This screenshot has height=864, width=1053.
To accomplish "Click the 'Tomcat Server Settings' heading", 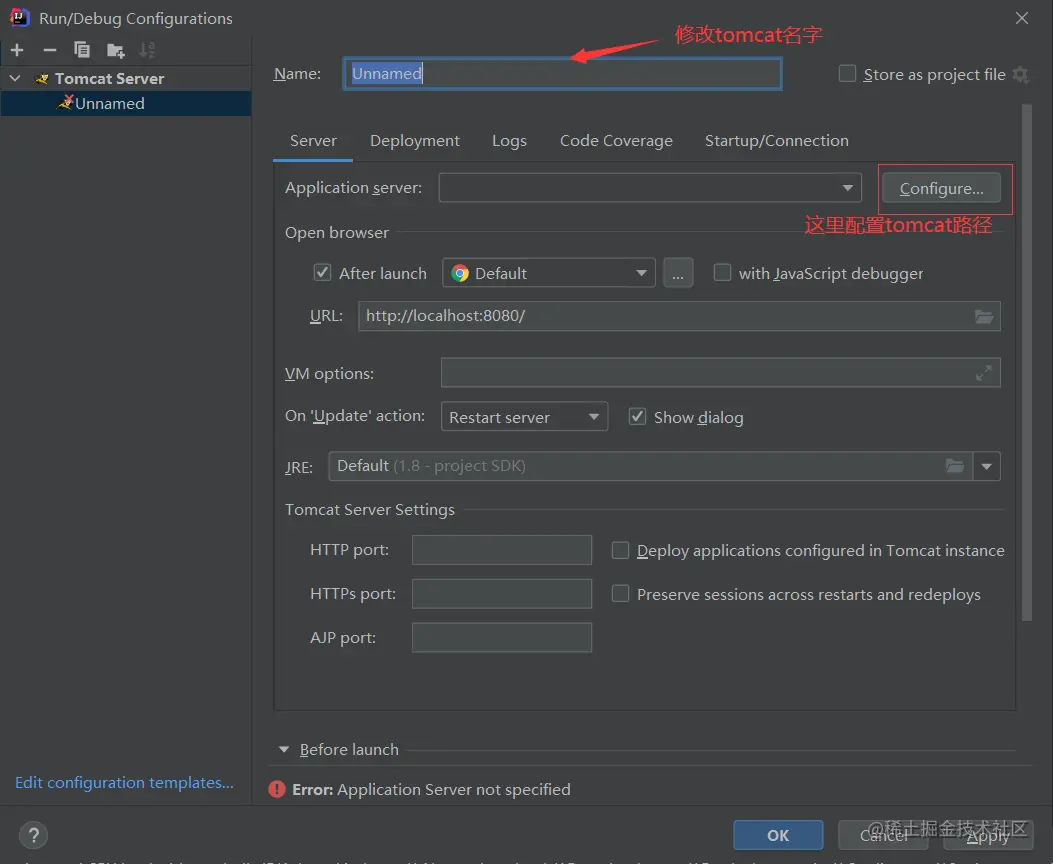I will pos(369,510).
